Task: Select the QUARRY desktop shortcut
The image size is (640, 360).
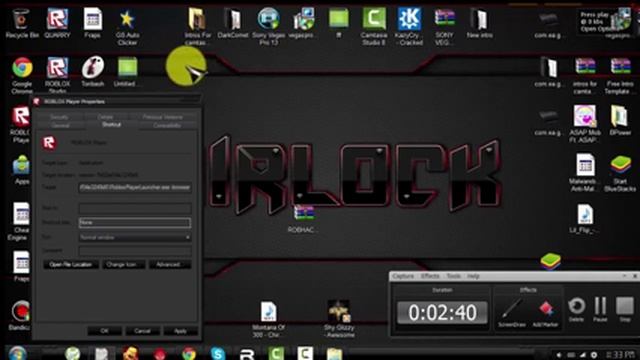Action: [x=57, y=23]
